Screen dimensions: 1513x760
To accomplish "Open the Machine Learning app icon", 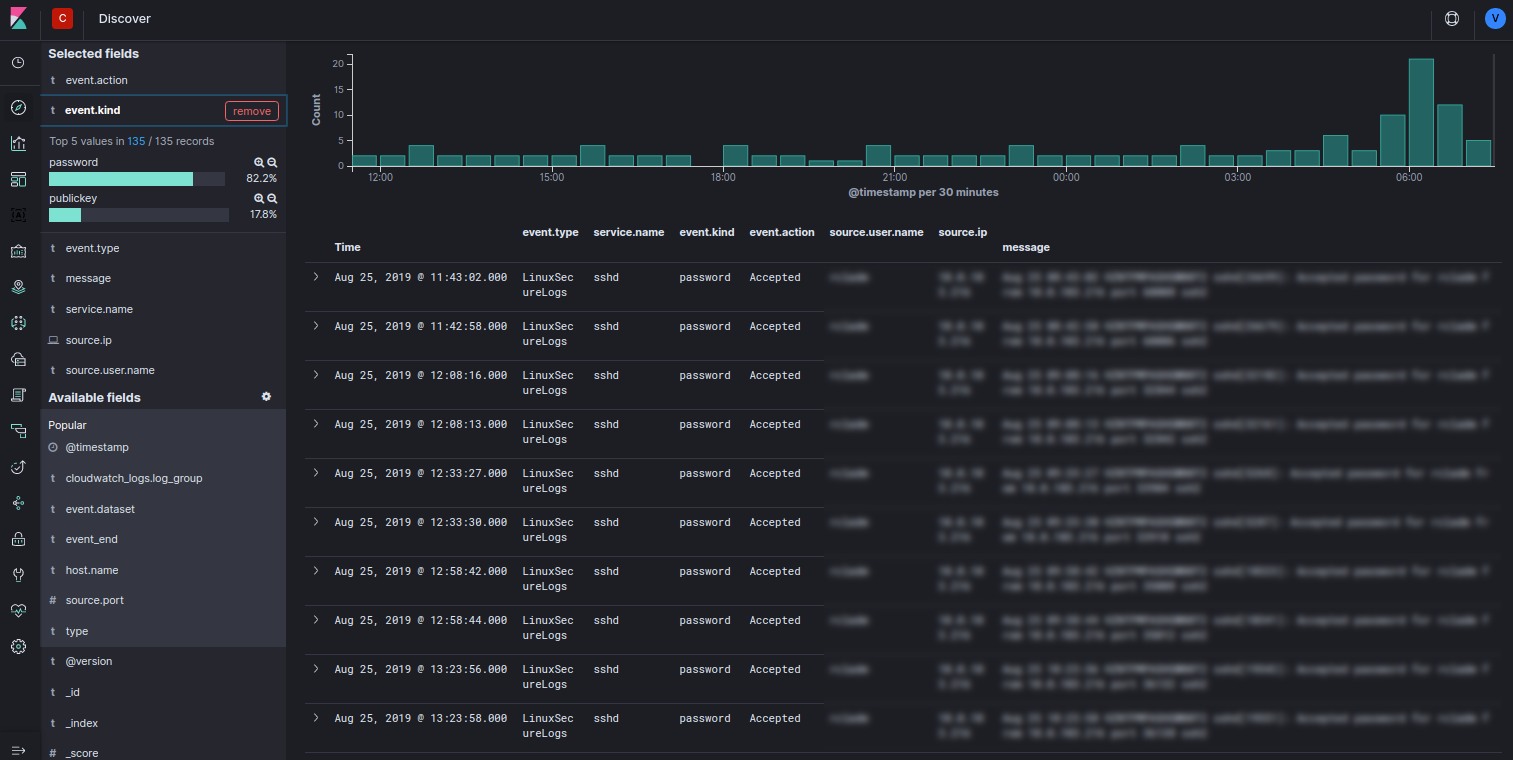I will tap(18, 323).
